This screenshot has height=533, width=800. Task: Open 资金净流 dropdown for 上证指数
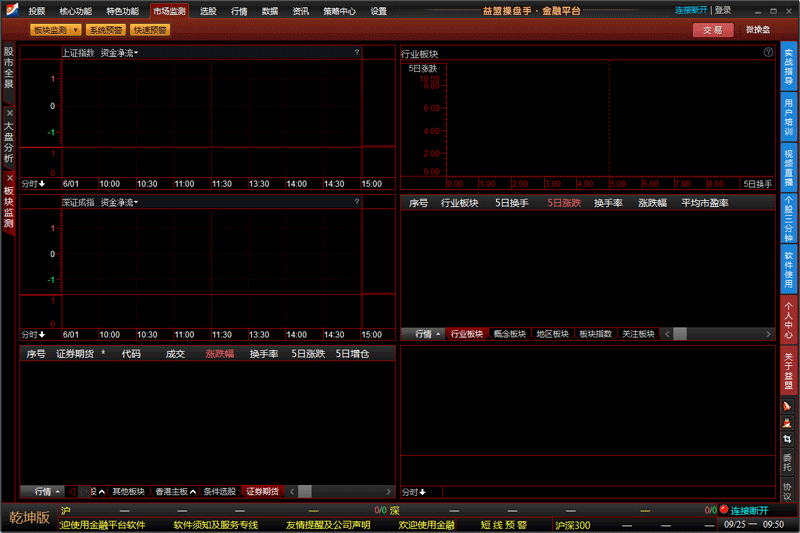click(x=119, y=53)
